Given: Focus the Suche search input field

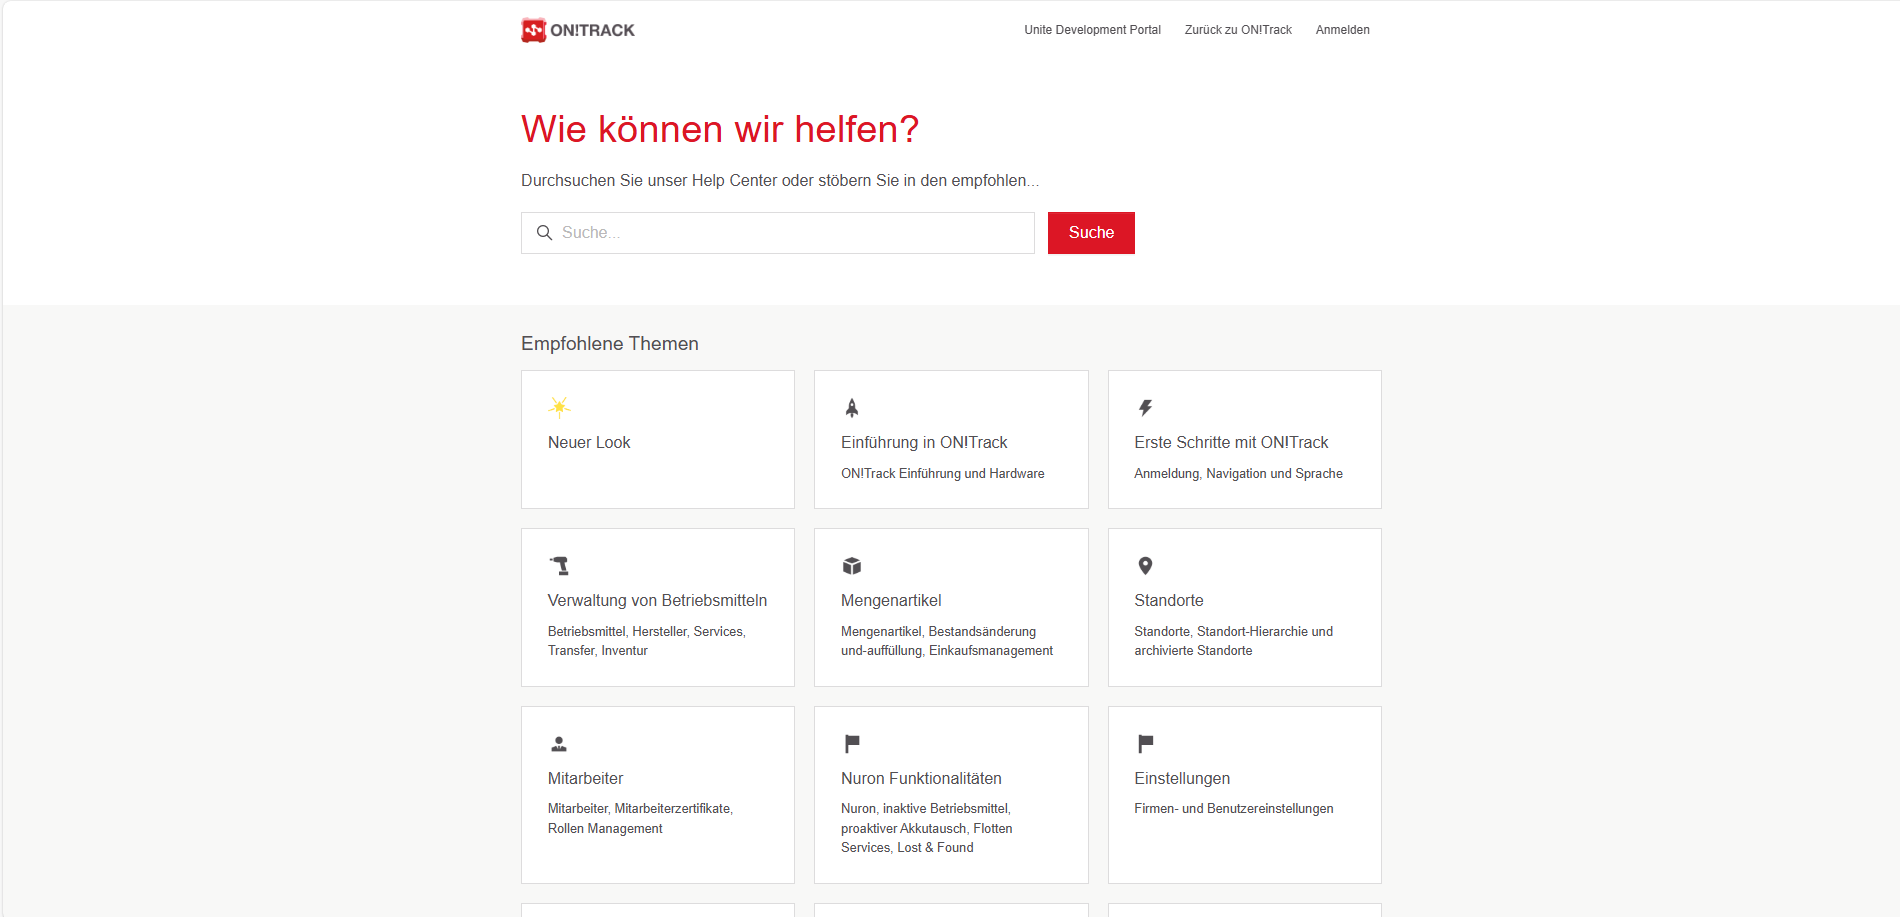Looking at the screenshot, I should 790,233.
